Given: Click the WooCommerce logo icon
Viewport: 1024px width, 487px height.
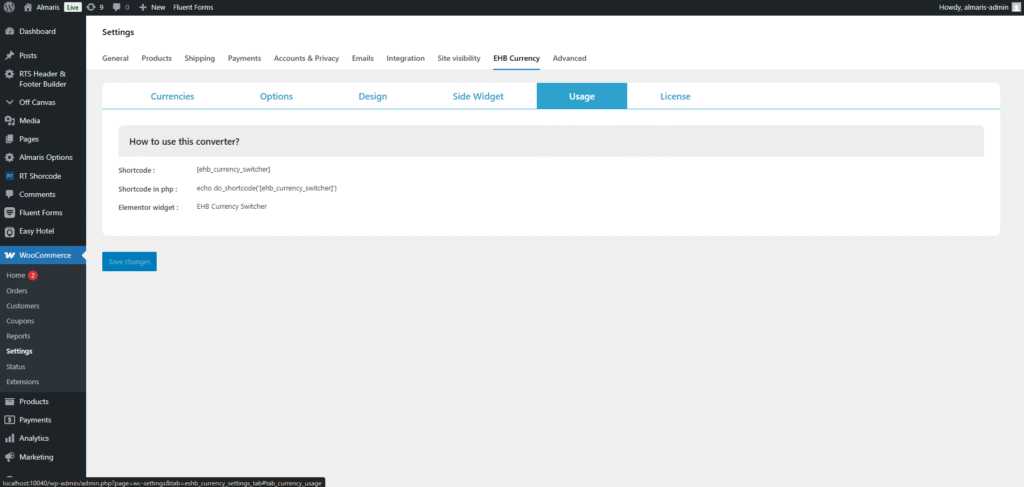Looking at the screenshot, I should pos(9,255).
